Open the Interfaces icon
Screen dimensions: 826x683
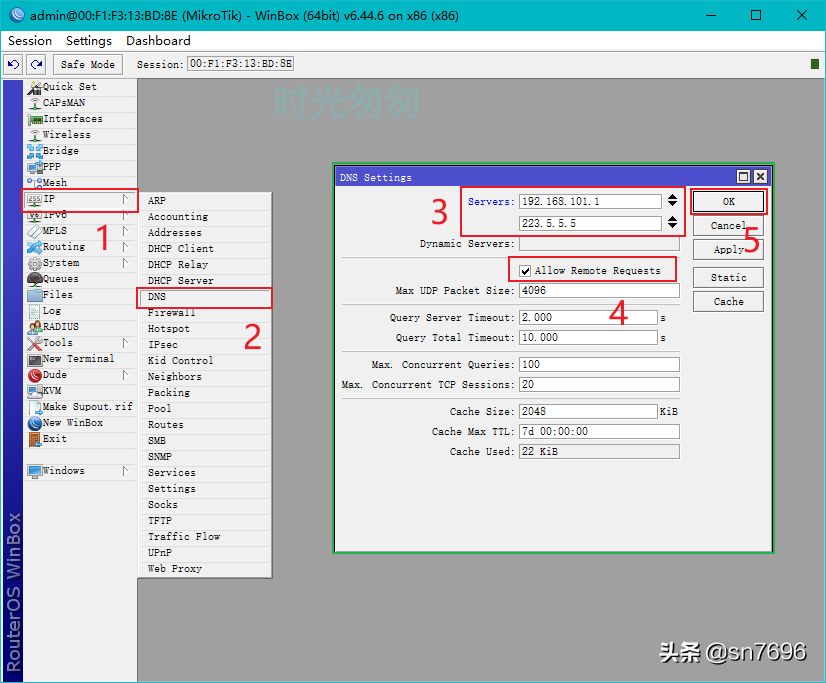coord(35,119)
